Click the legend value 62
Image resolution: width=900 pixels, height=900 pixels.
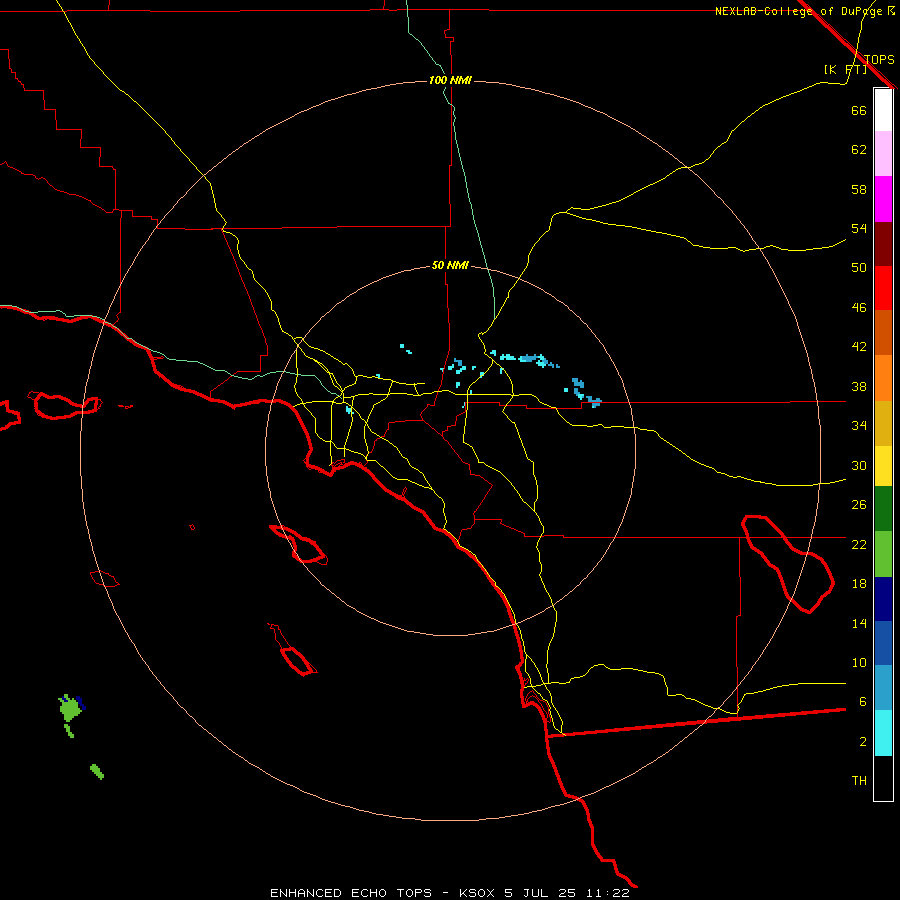[859, 150]
